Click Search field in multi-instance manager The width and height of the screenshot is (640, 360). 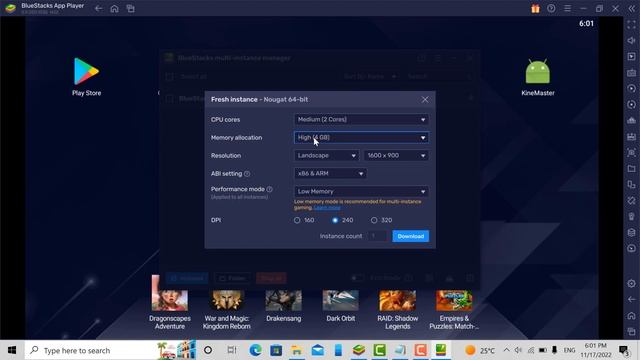click(439, 77)
